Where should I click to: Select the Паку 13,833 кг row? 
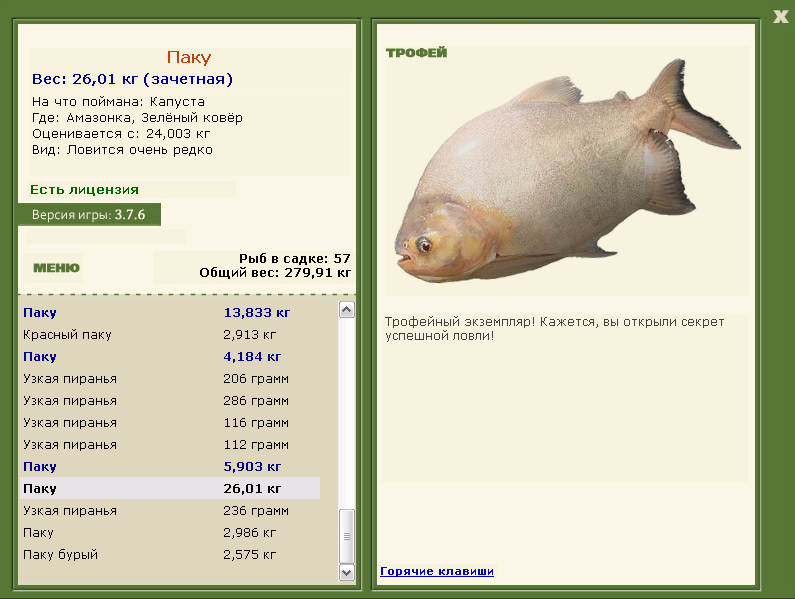pyautogui.click(x=170, y=312)
